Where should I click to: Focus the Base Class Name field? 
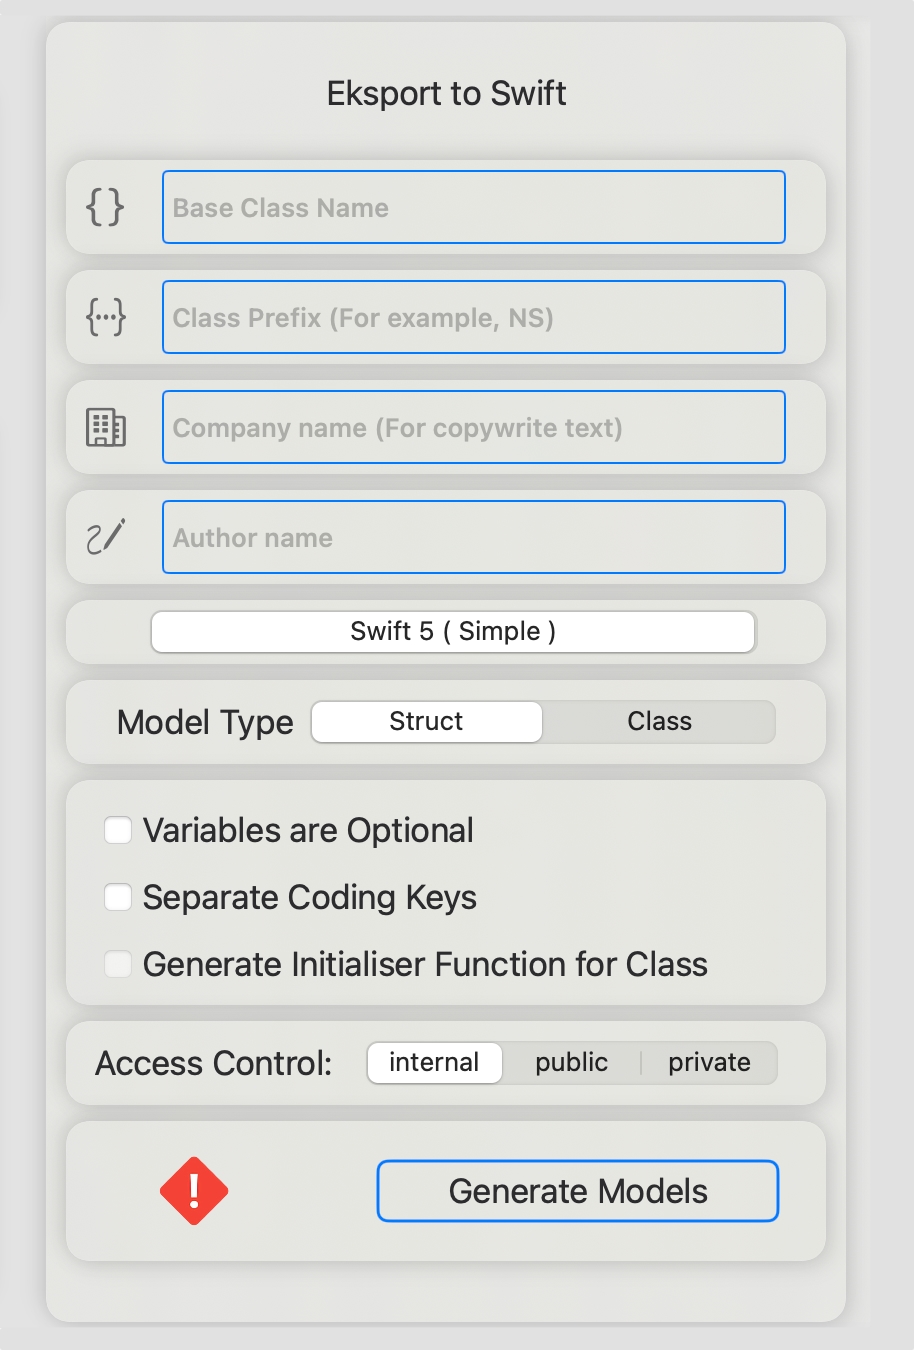474,207
